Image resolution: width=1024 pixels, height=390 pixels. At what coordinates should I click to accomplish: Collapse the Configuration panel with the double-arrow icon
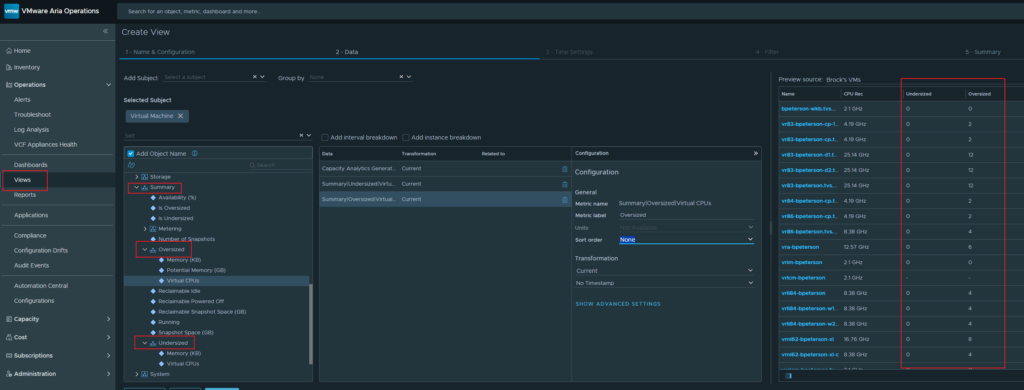[x=756, y=153]
